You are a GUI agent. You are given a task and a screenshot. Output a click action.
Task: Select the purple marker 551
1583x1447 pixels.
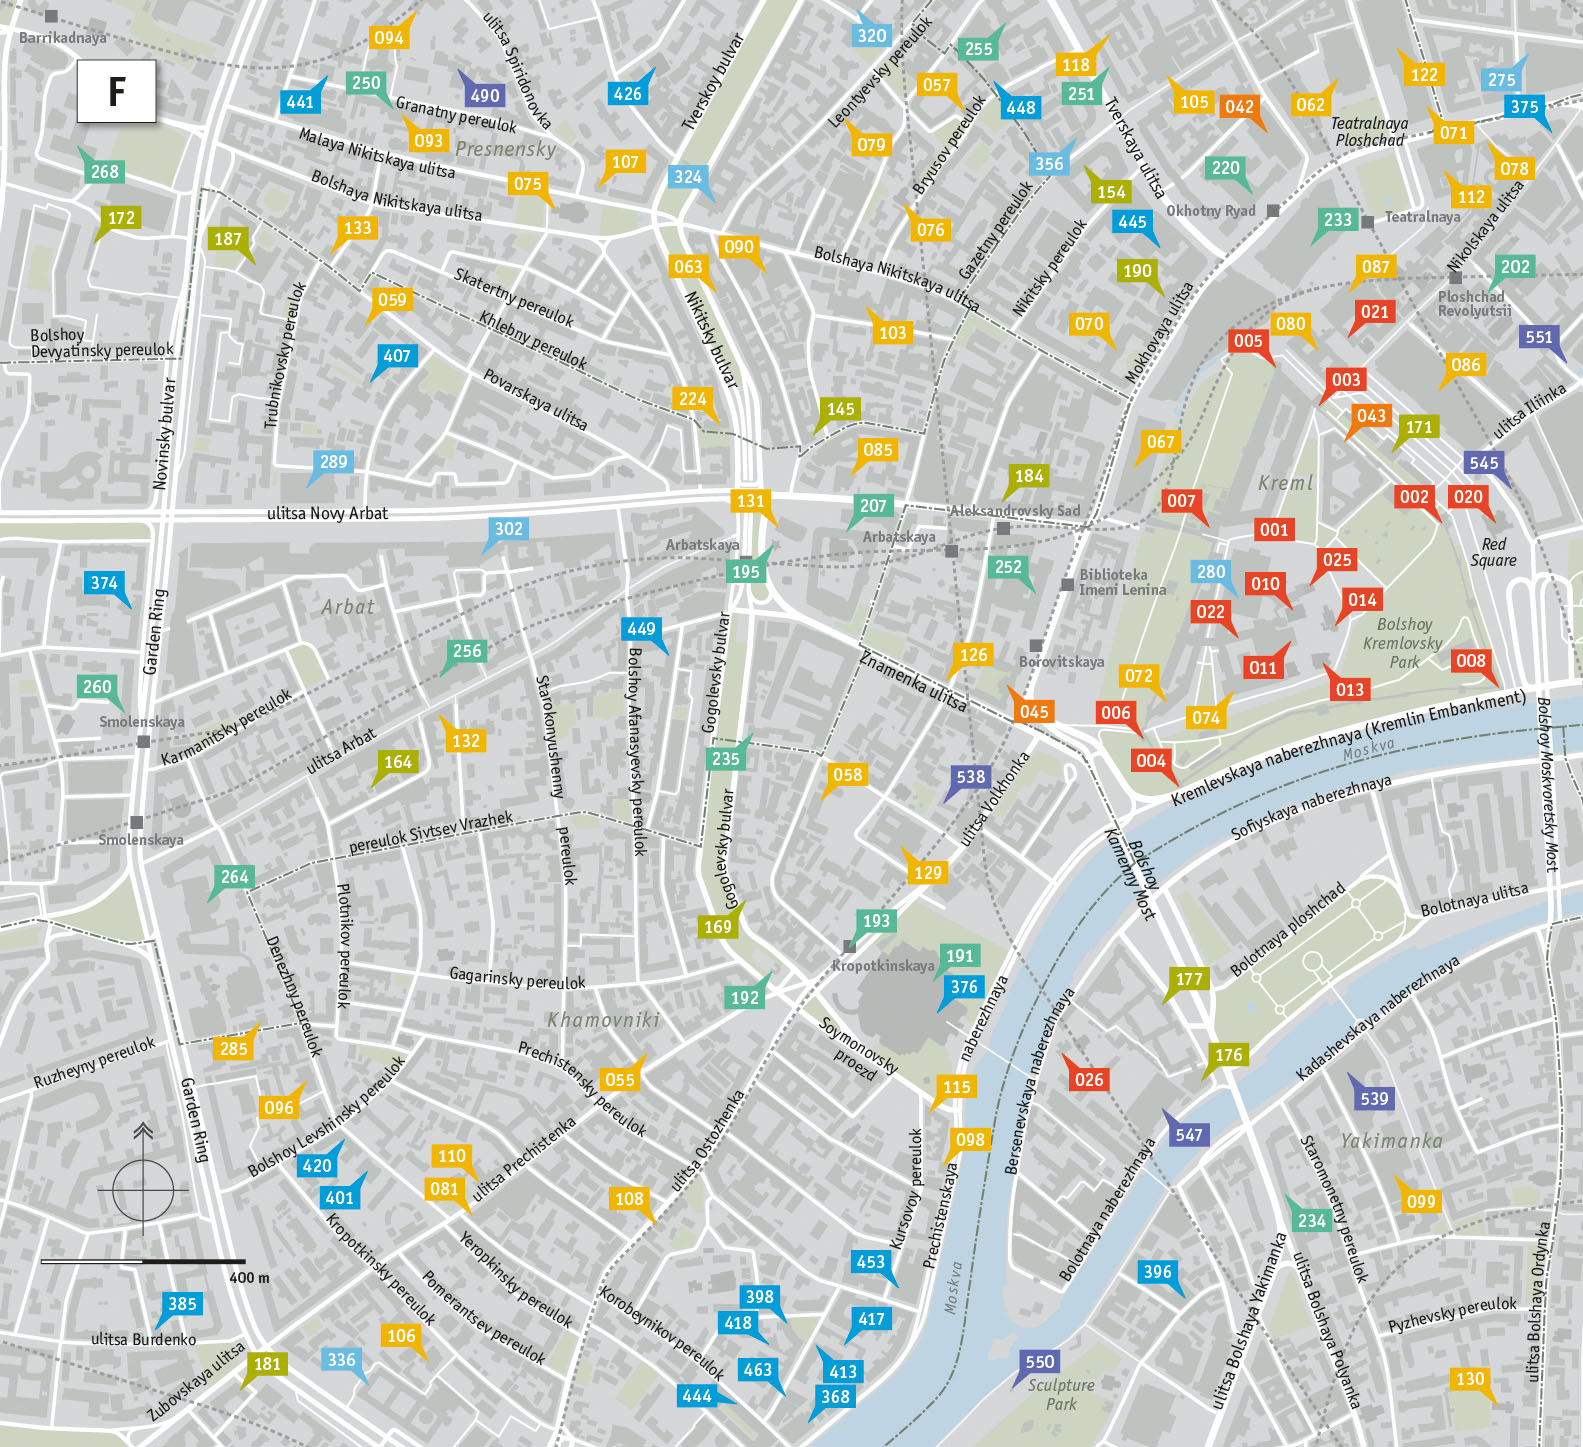click(x=1538, y=337)
